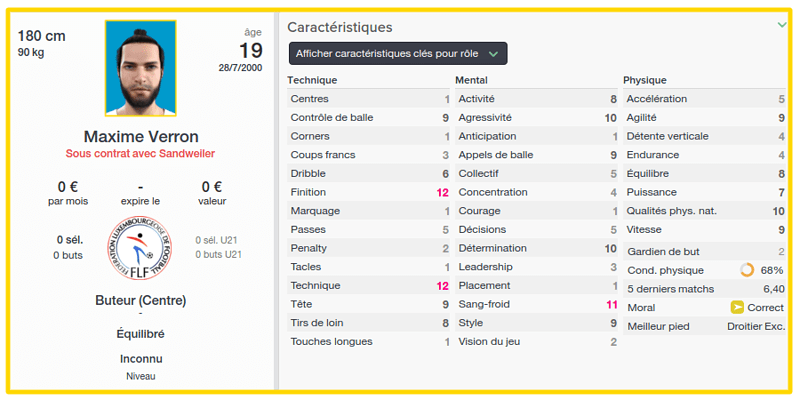800x400 pixels.
Task: Select the Qualités phys. nat. attribute row
Action: click(x=705, y=211)
